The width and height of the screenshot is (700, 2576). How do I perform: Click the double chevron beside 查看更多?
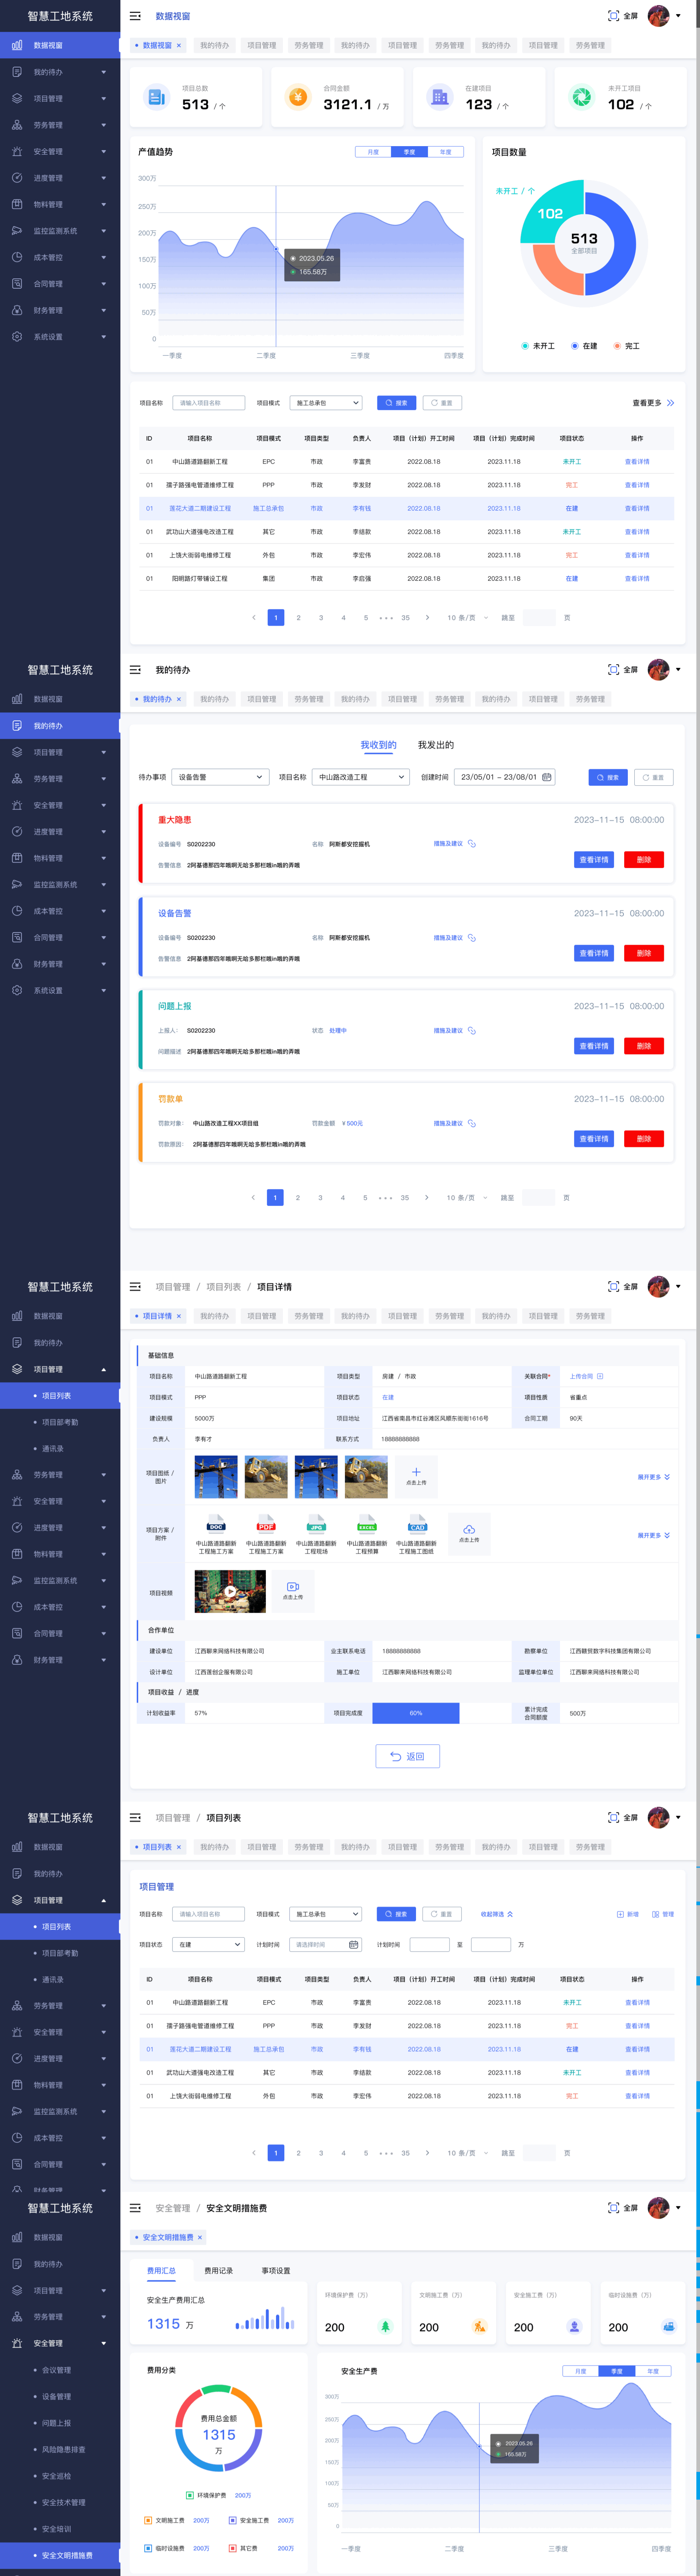click(x=670, y=403)
